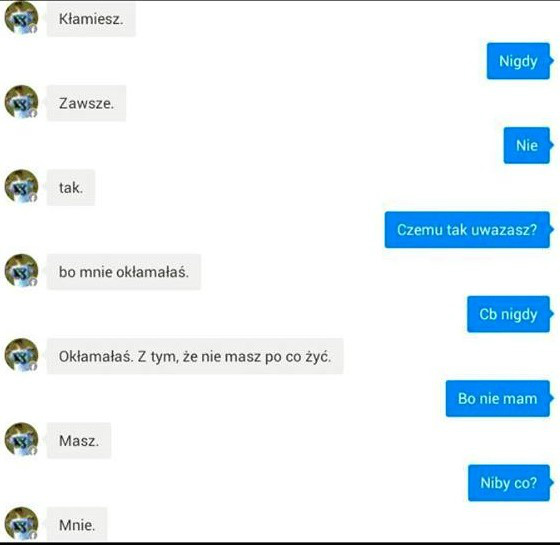Select the blue "Nigdy" message bubble

(519, 61)
